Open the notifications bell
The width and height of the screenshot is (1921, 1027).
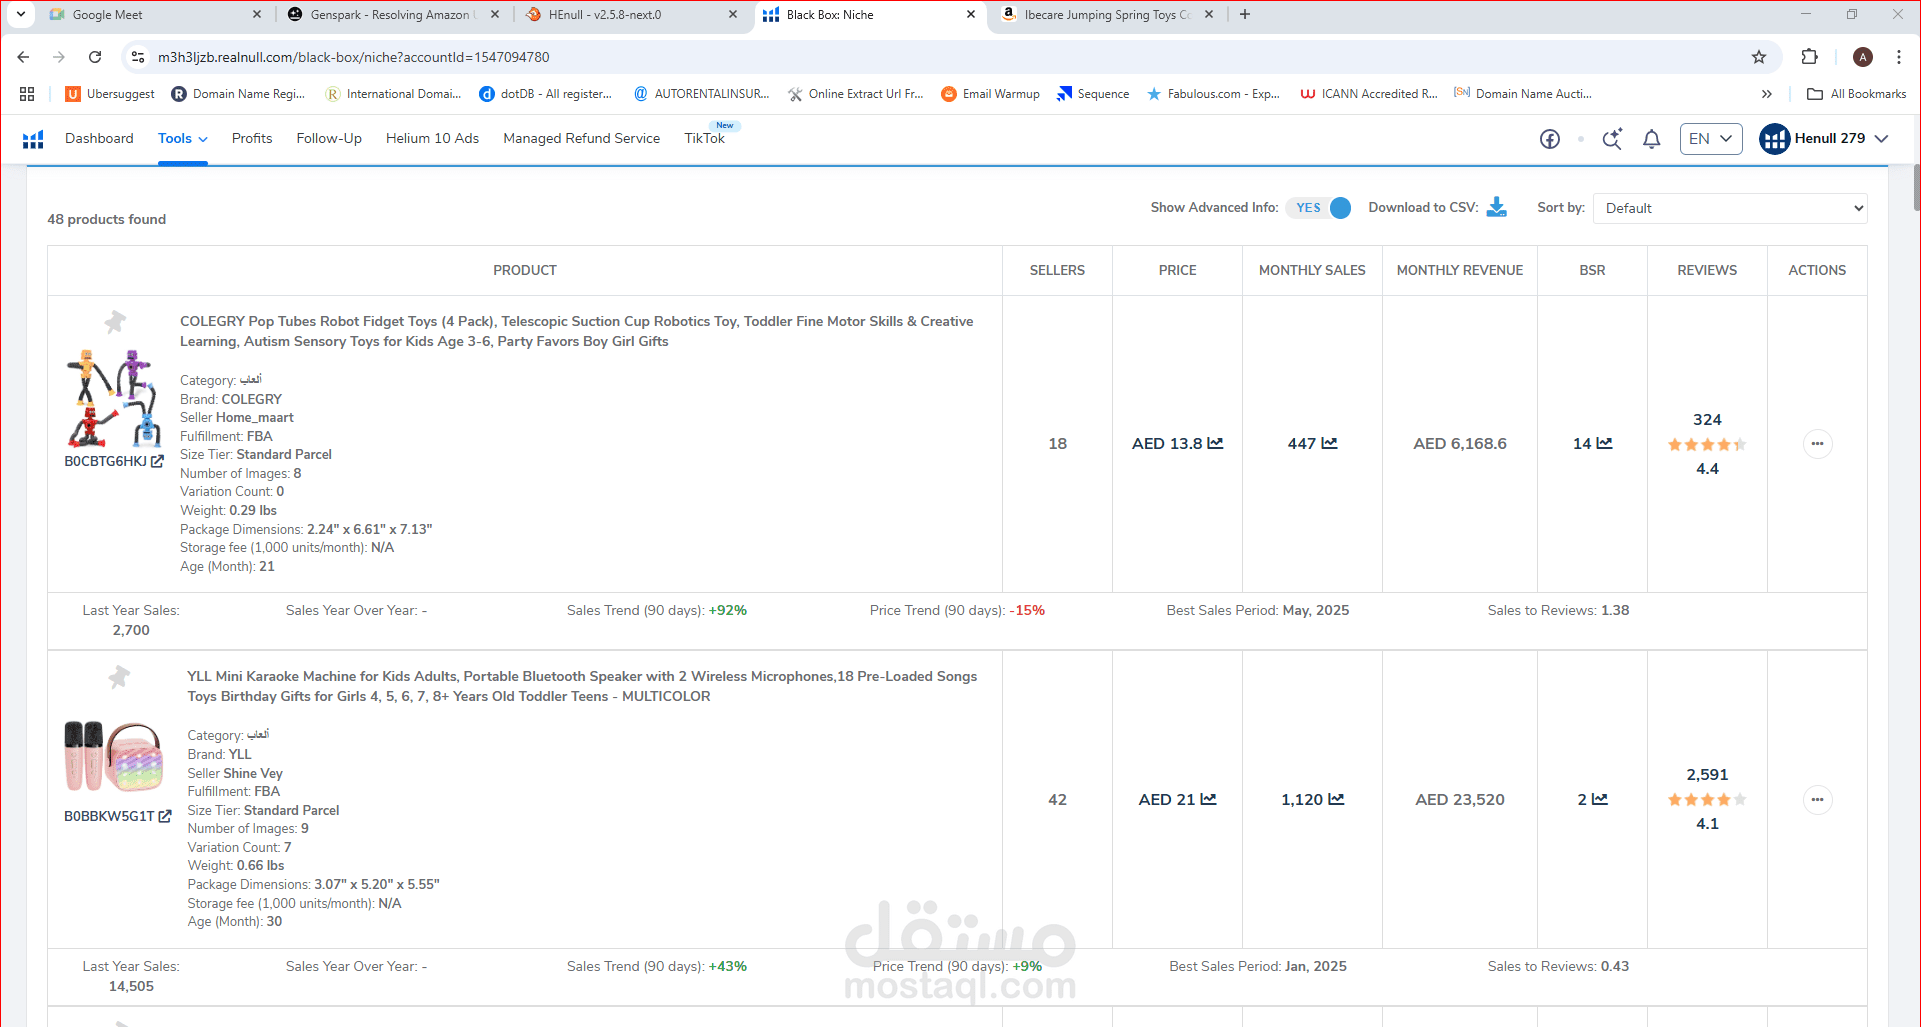[1652, 139]
